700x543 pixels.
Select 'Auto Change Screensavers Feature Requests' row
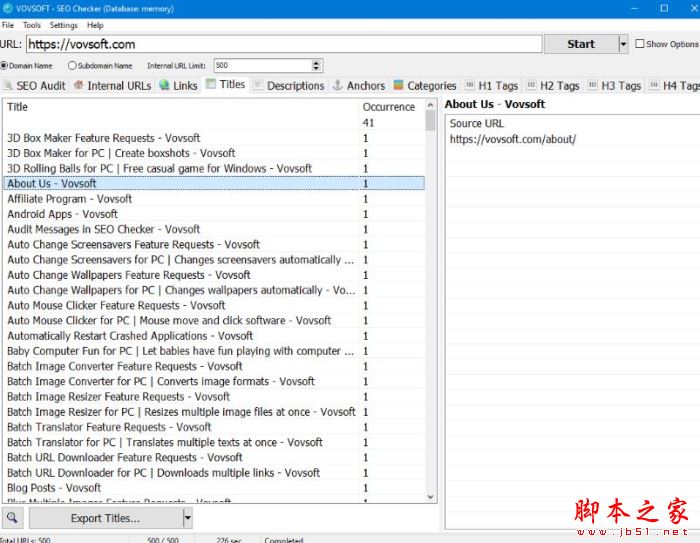tap(214, 244)
